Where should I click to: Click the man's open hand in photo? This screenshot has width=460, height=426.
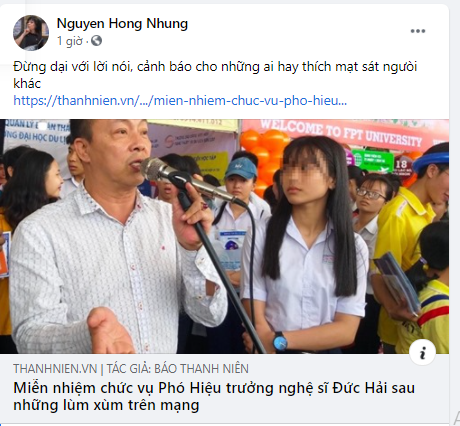110,330
